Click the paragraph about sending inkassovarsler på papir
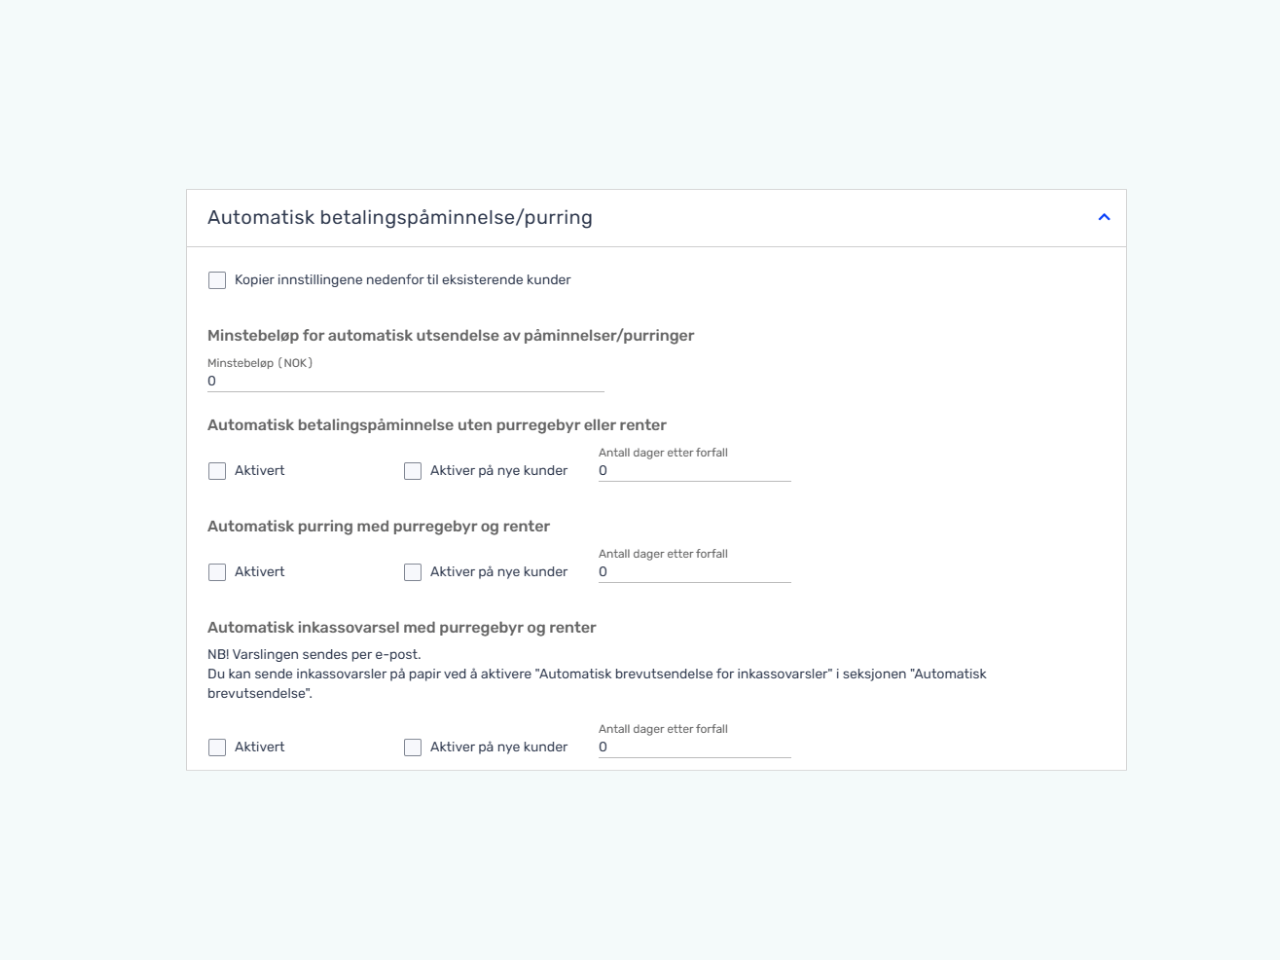The width and height of the screenshot is (1280, 960). coord(597,684)
